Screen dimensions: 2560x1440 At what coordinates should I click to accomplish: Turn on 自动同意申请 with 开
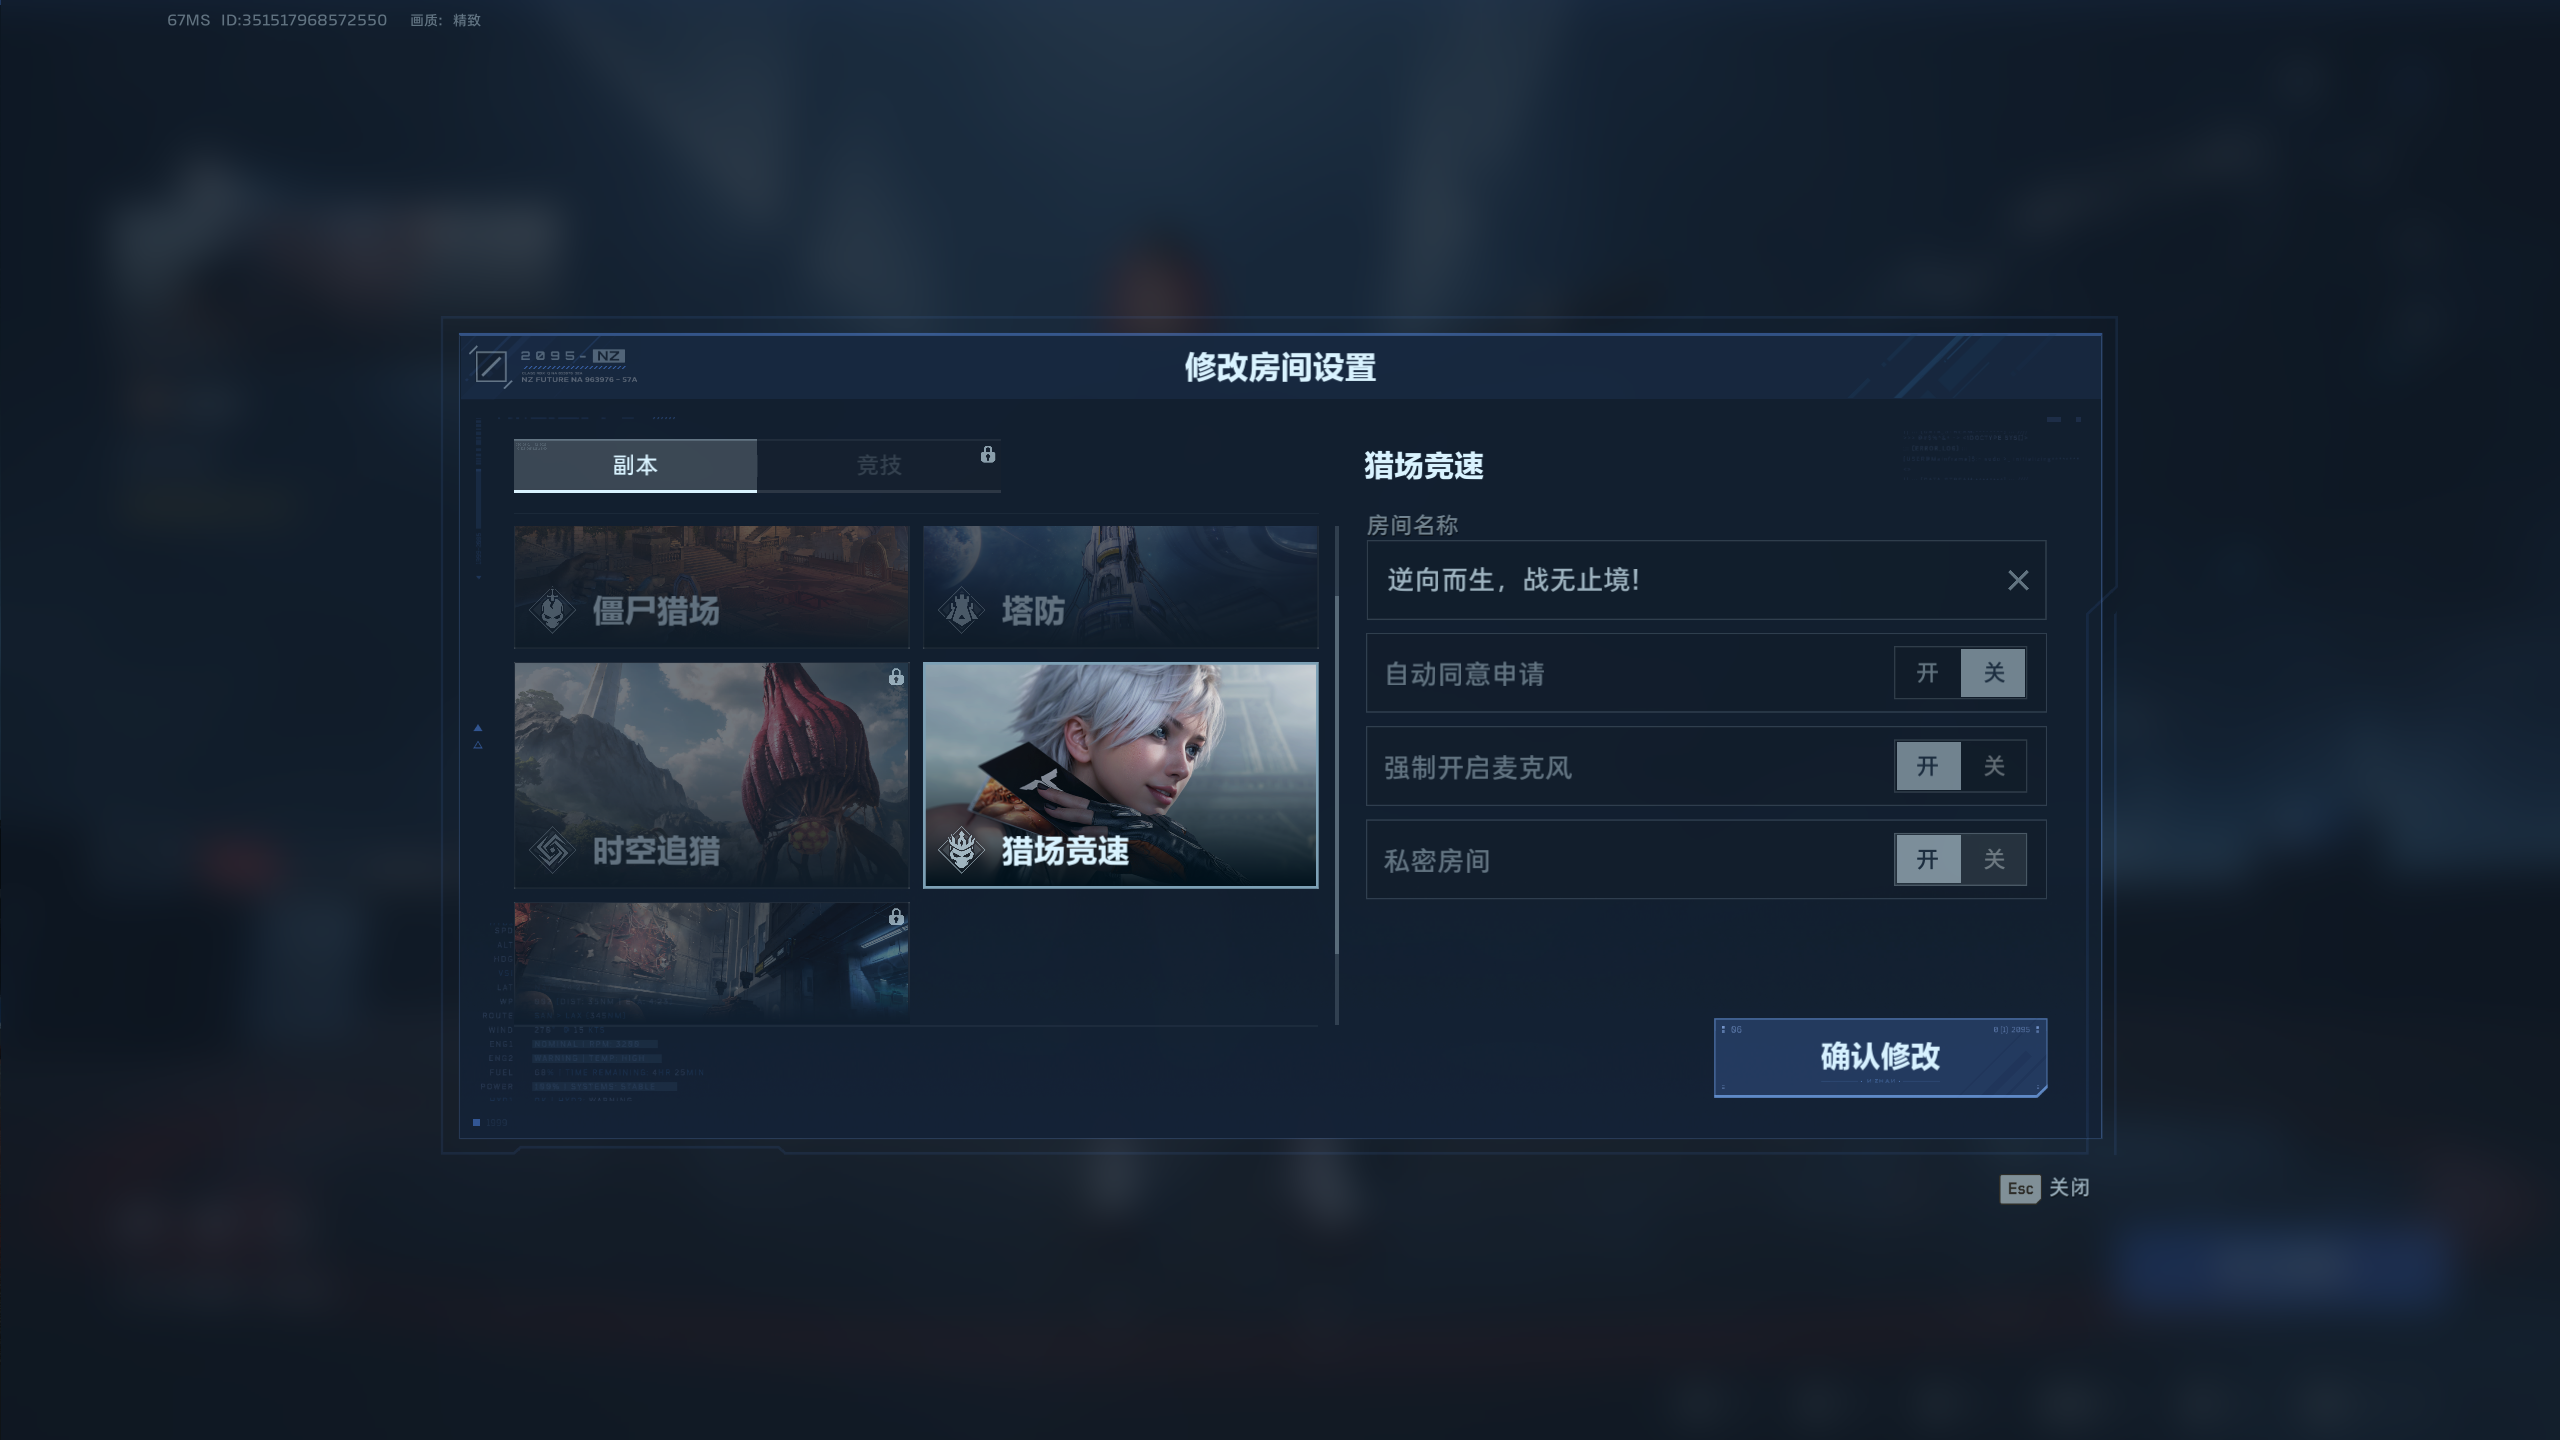[x=1927, y=672]
